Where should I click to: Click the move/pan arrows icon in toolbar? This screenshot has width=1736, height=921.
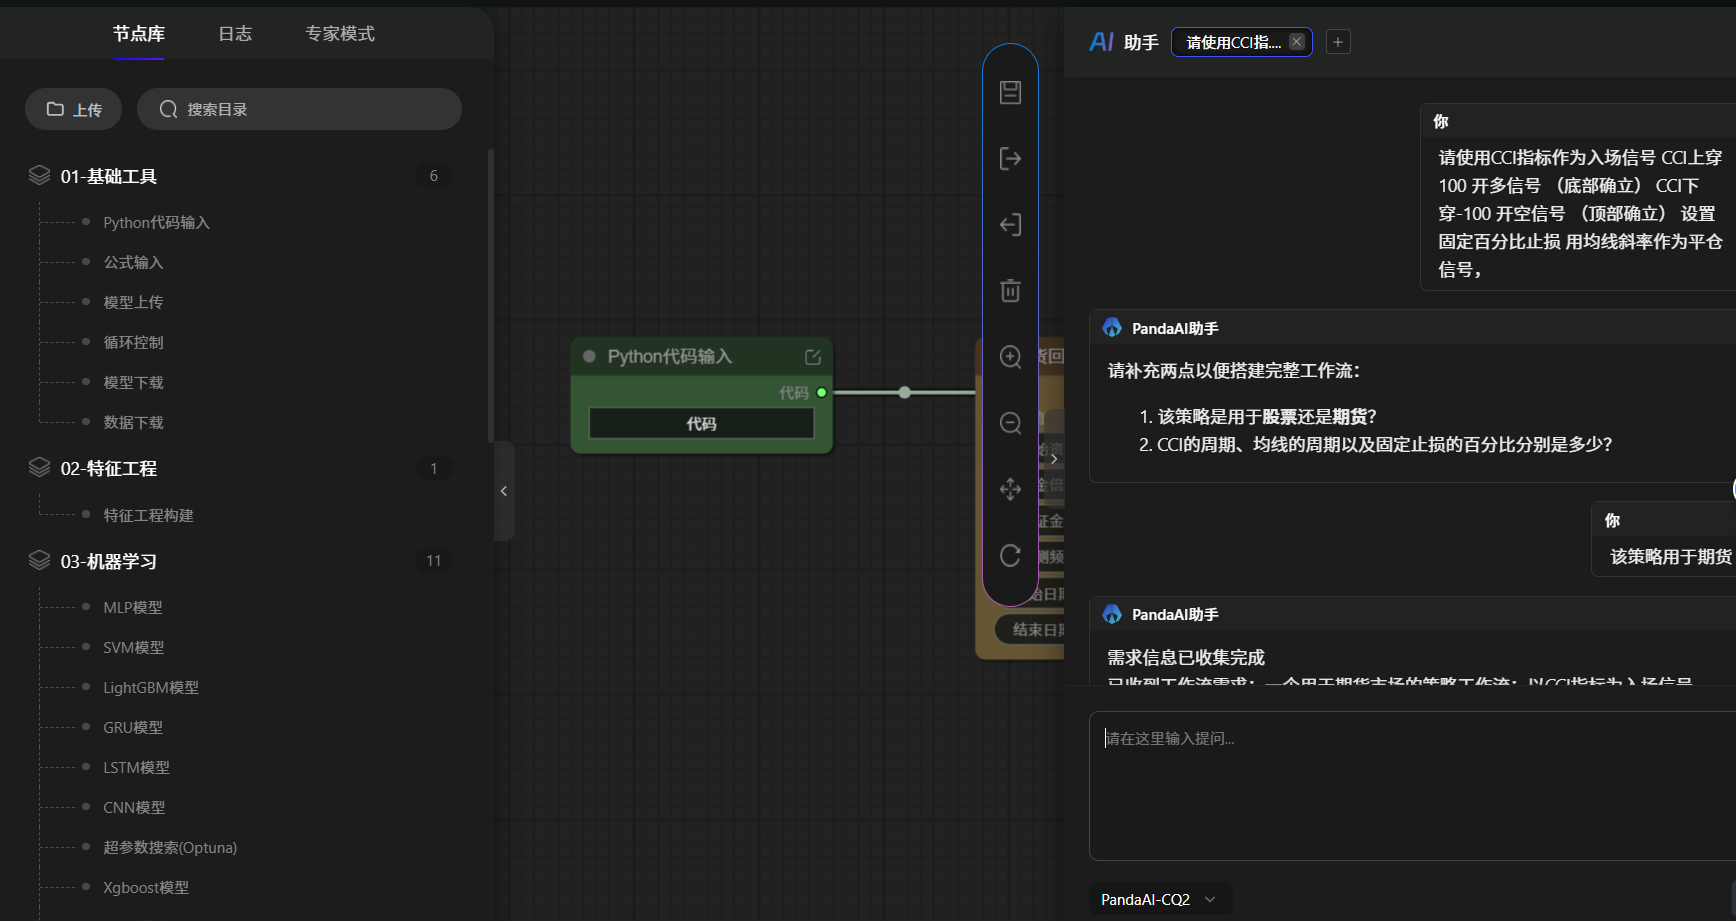pos(1010,489)
